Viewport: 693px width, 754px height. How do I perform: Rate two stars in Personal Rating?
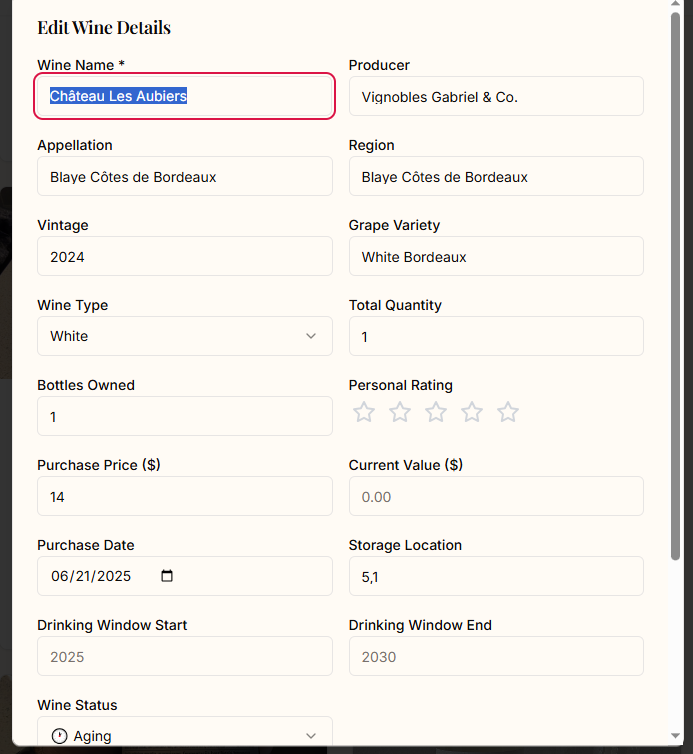pyautogui.click(x=400, y=412)
